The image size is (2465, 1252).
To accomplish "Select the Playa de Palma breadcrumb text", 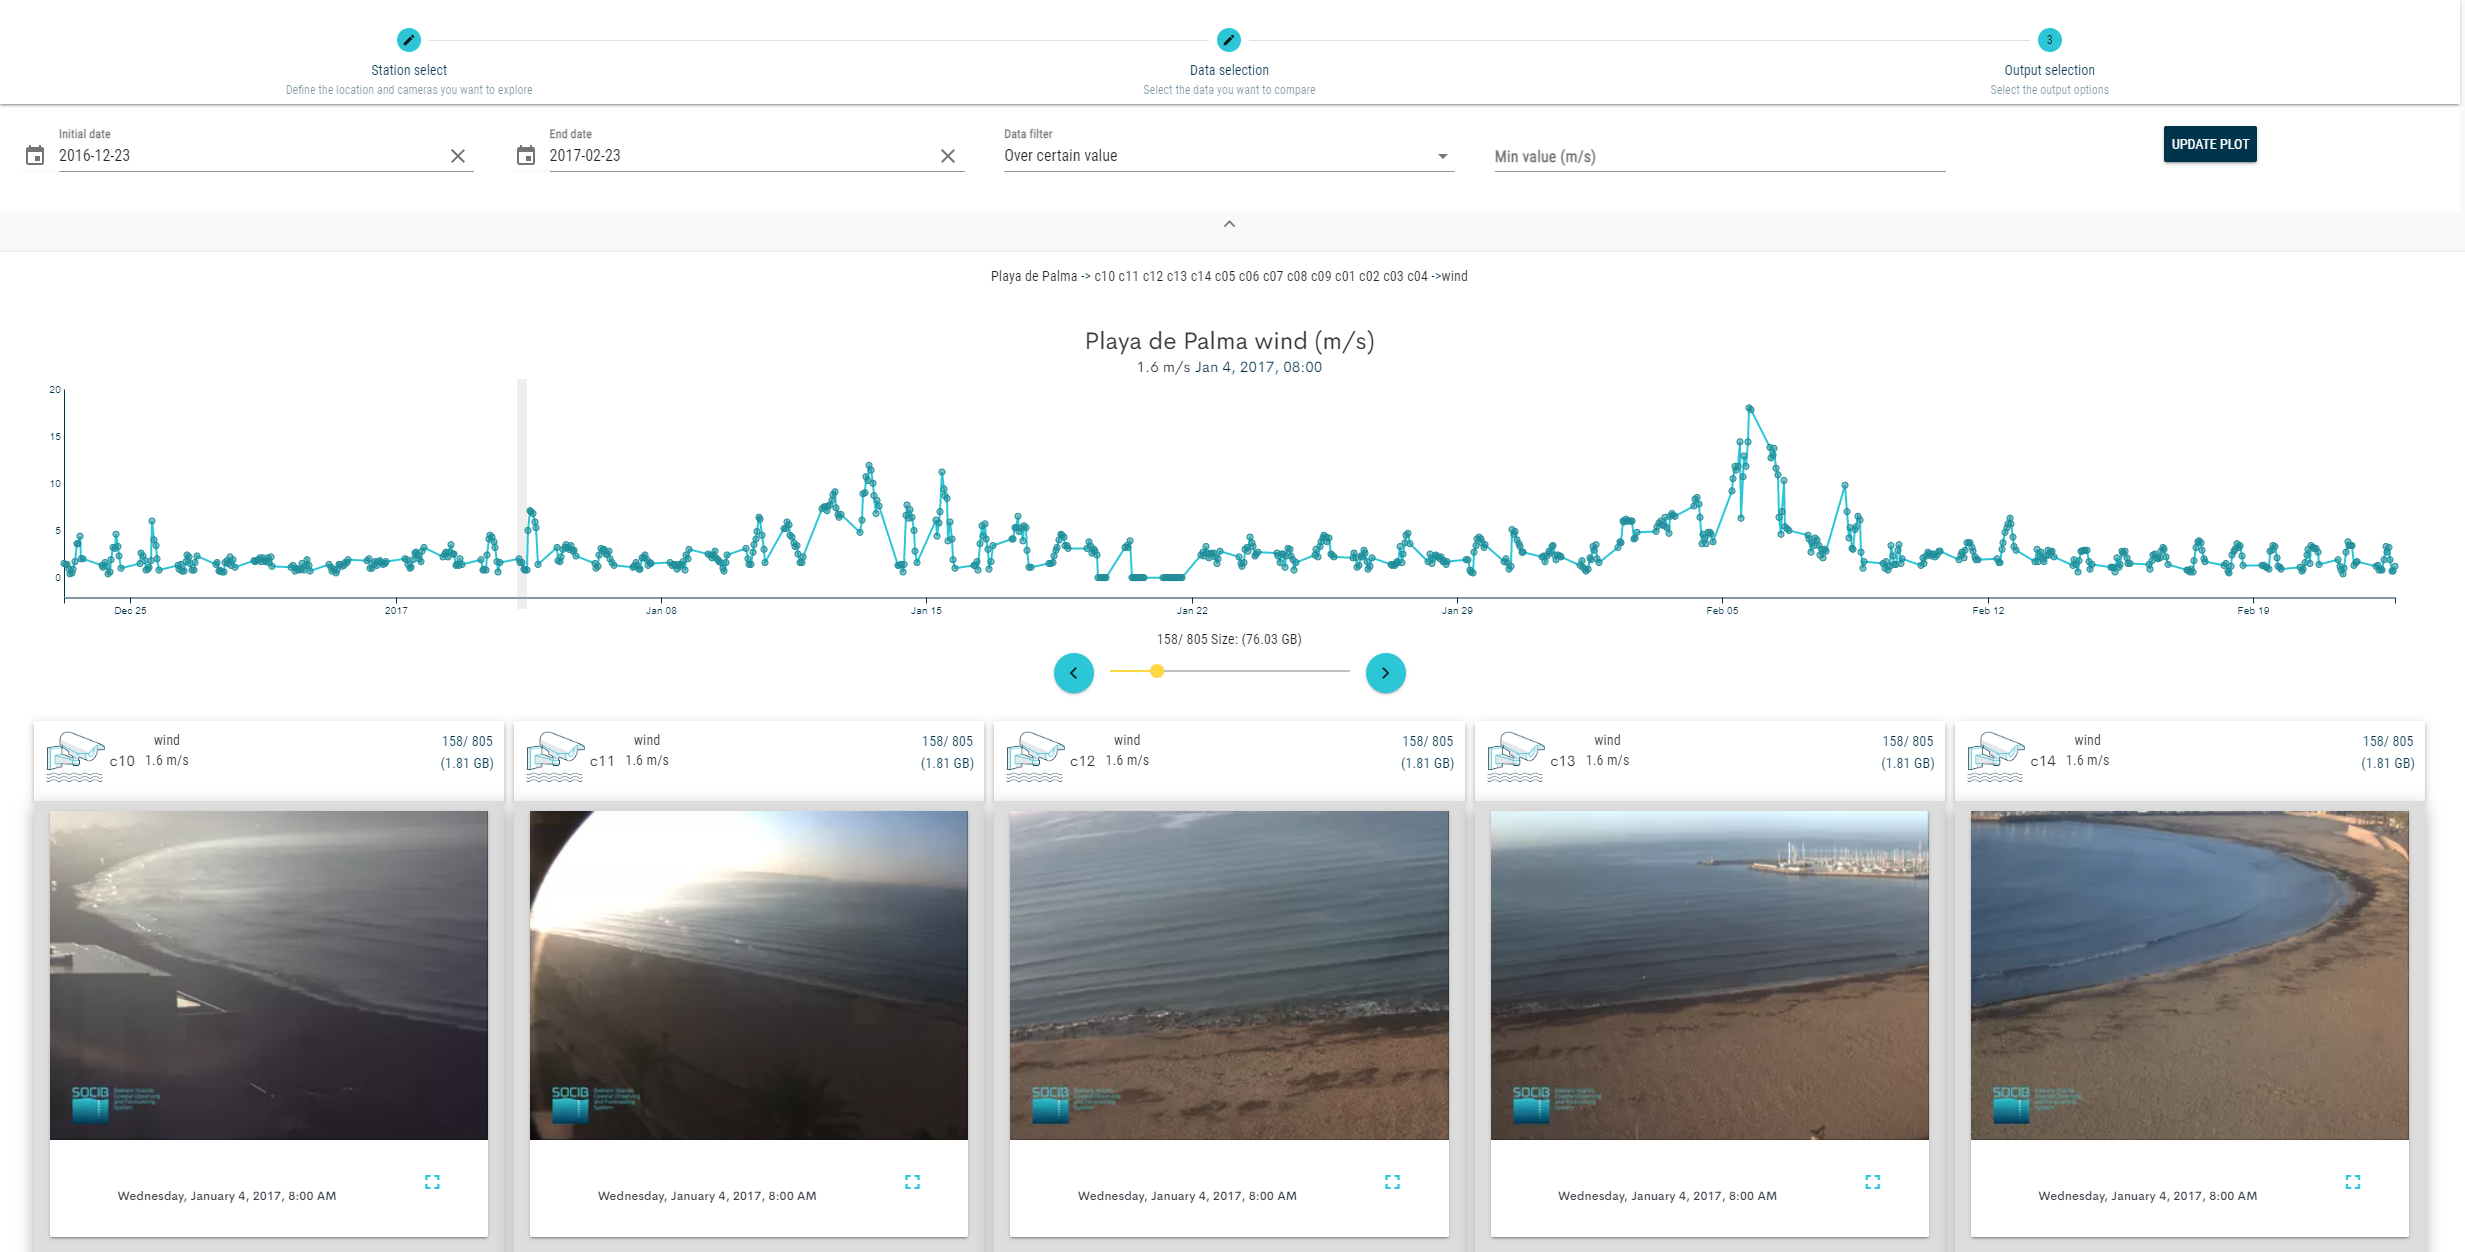I will pyautogui.click(x=1031, y=276).
